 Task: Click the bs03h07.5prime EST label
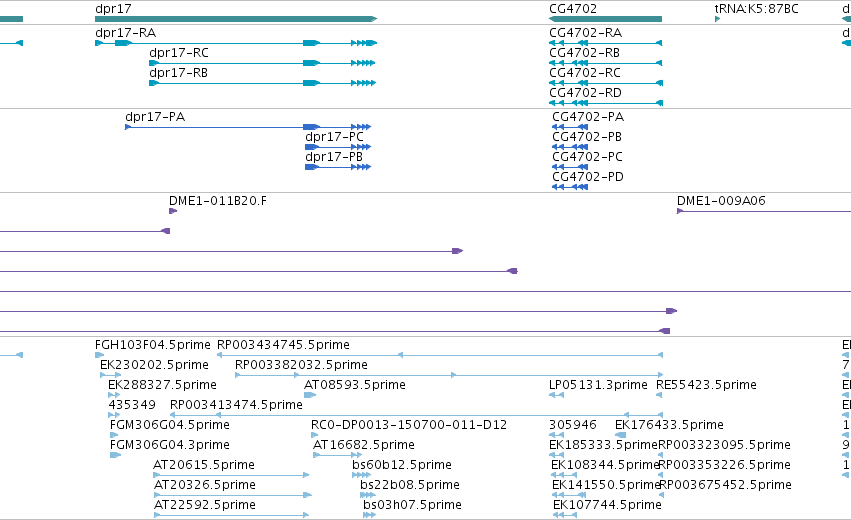[412, 505]
